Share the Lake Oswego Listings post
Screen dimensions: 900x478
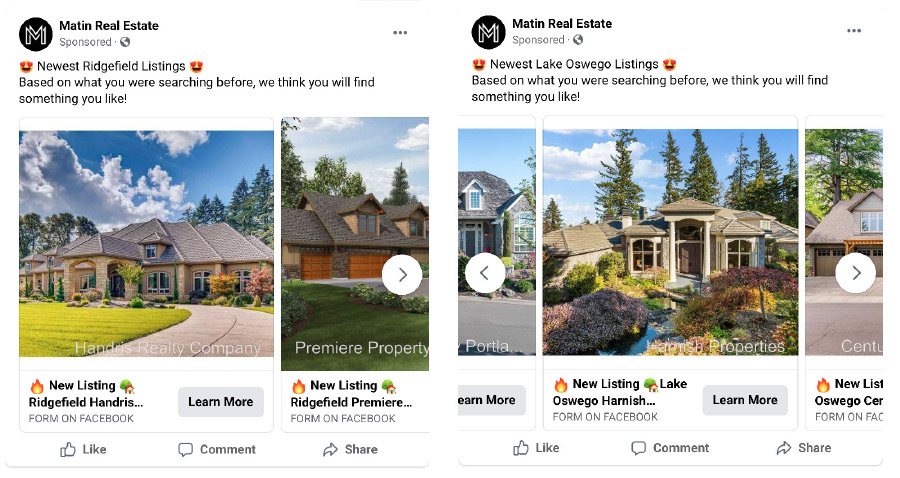tap(804, 448)
